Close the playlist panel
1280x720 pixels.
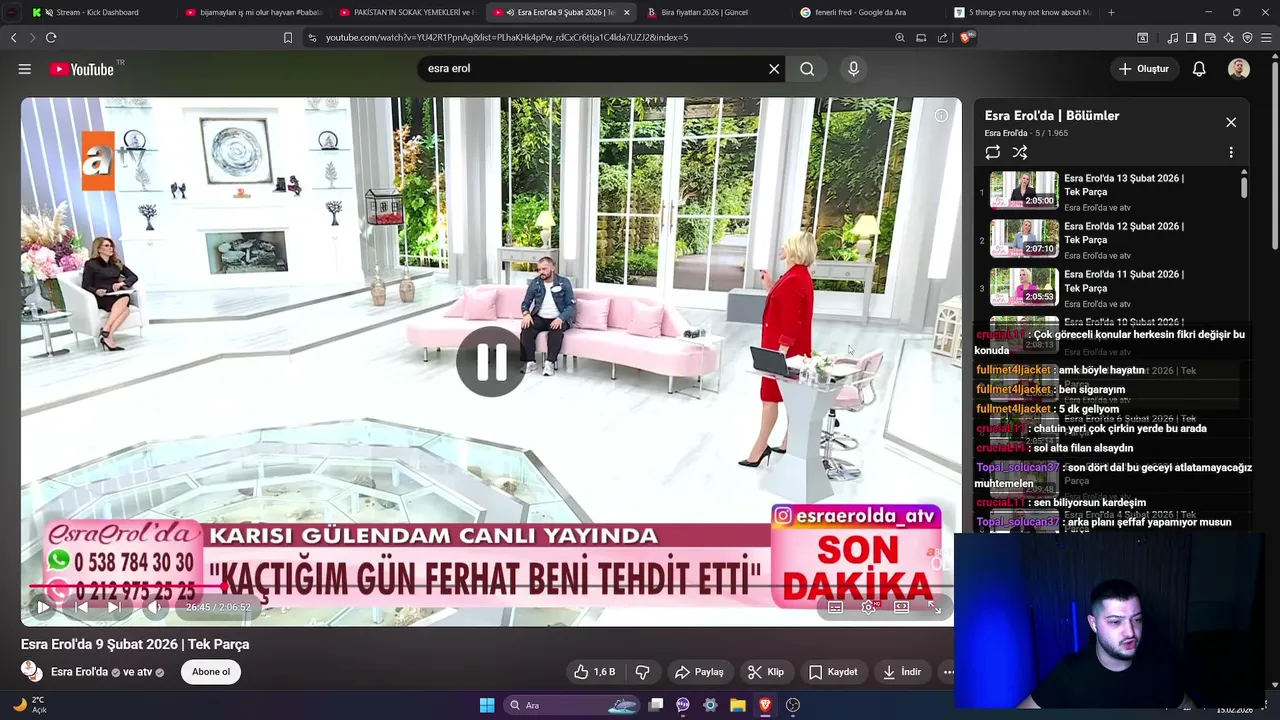pos(1231,122)
